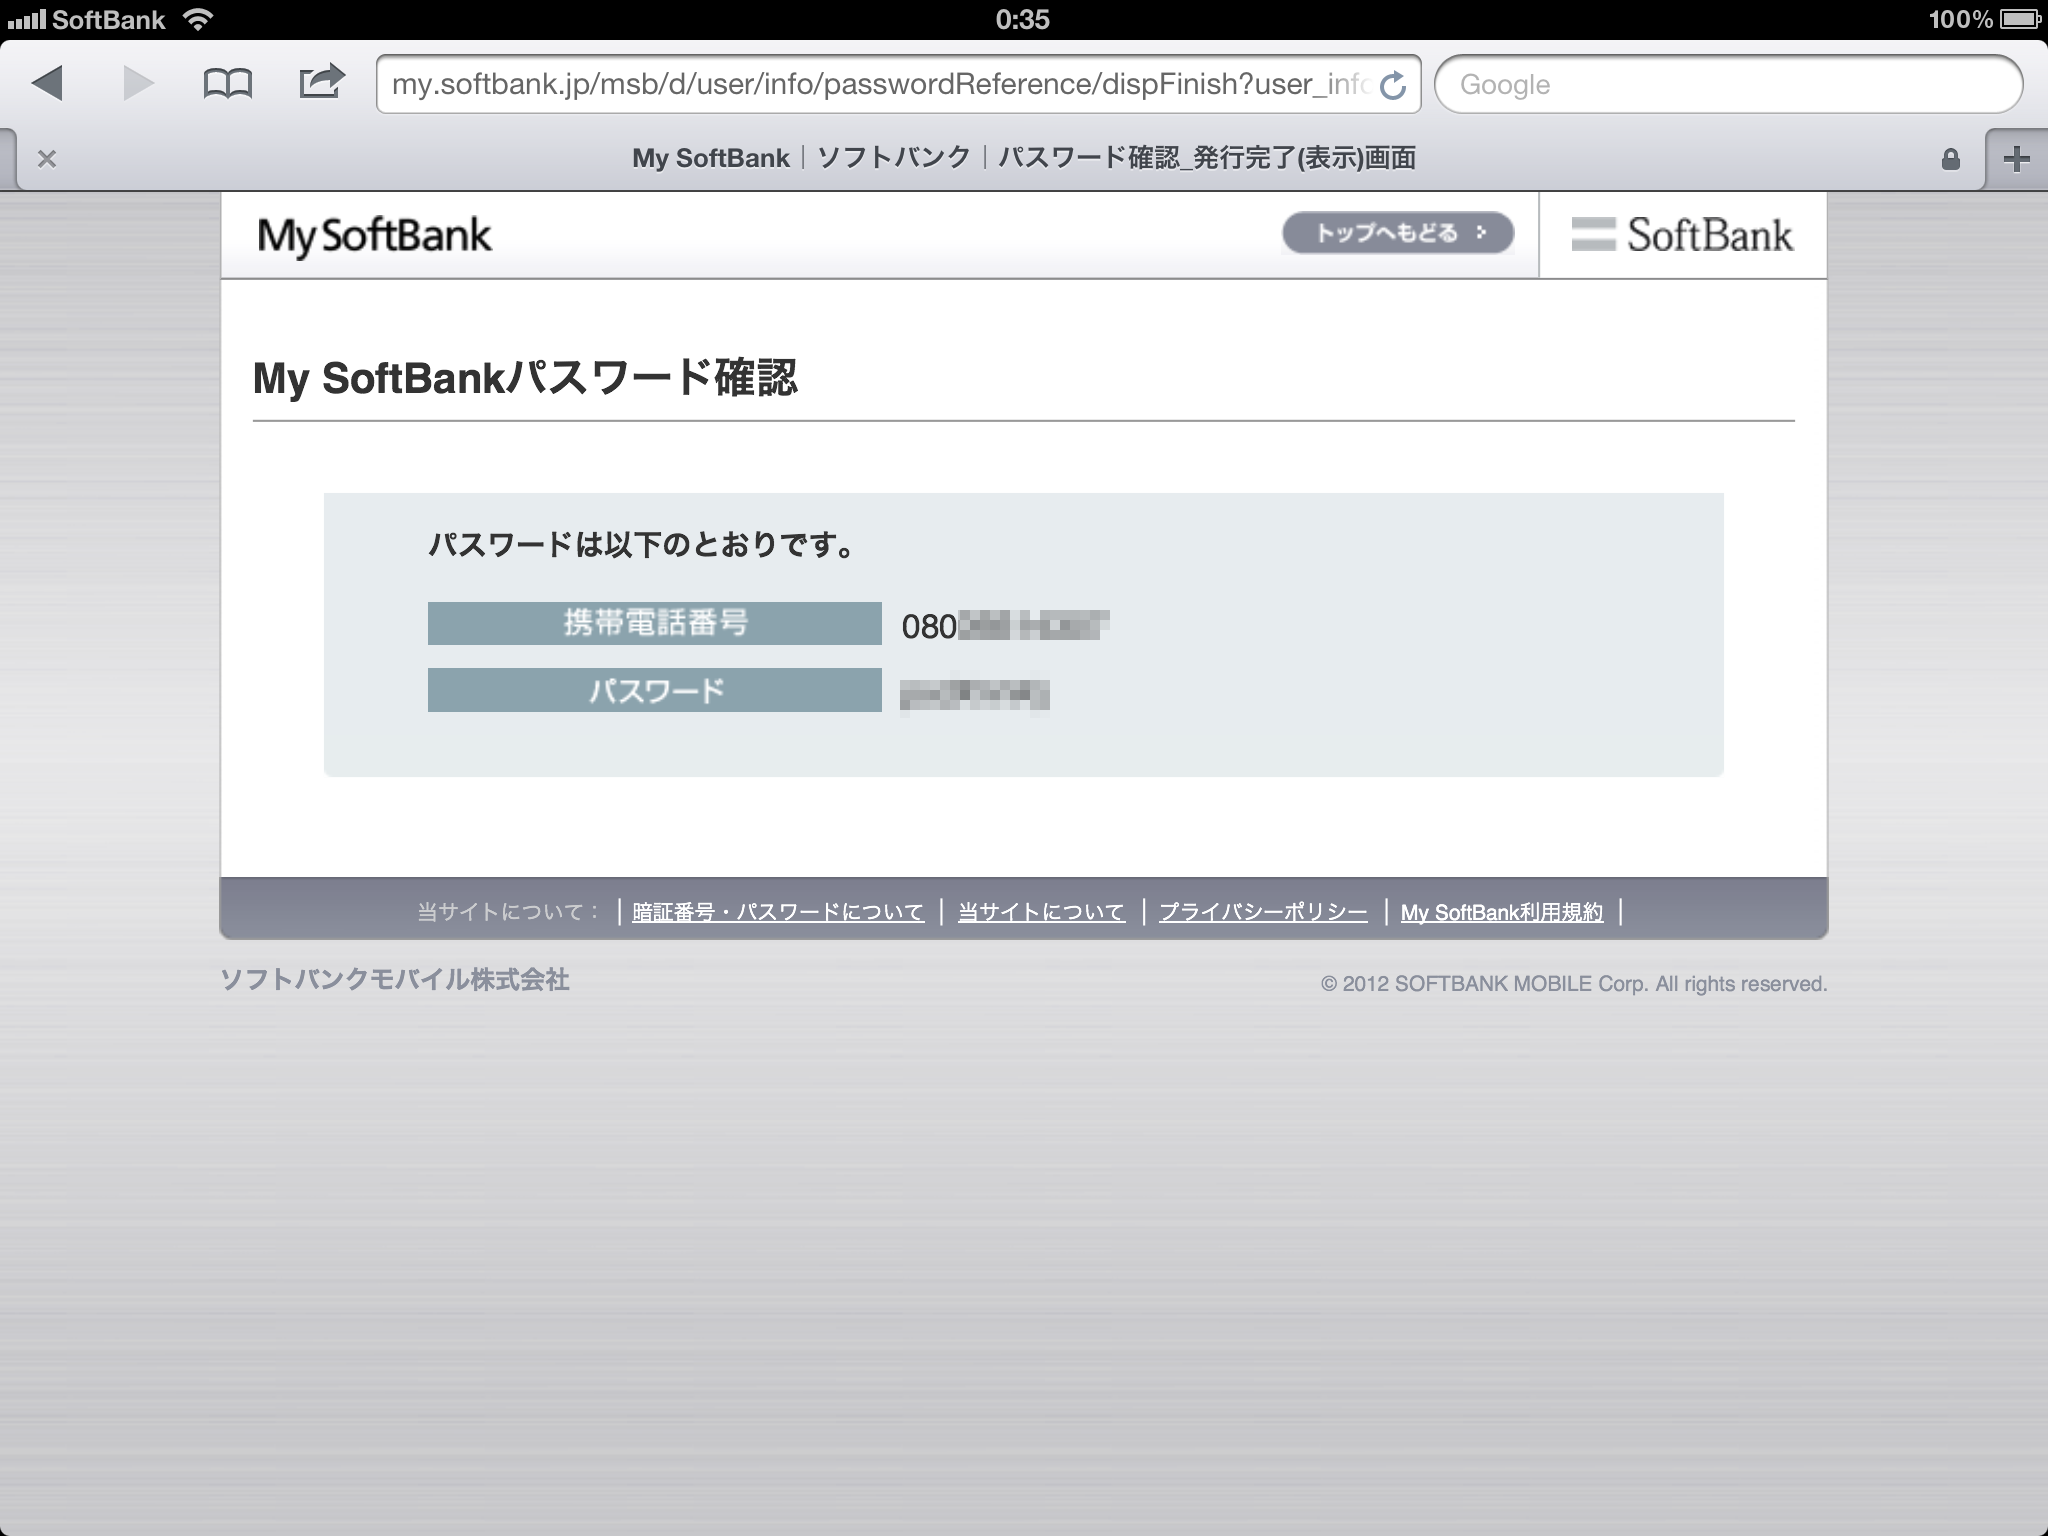Click the 携帯電話番号 label
Image resolution: width=2048 pixels, height=1536 pixels.
coord(655,623)
